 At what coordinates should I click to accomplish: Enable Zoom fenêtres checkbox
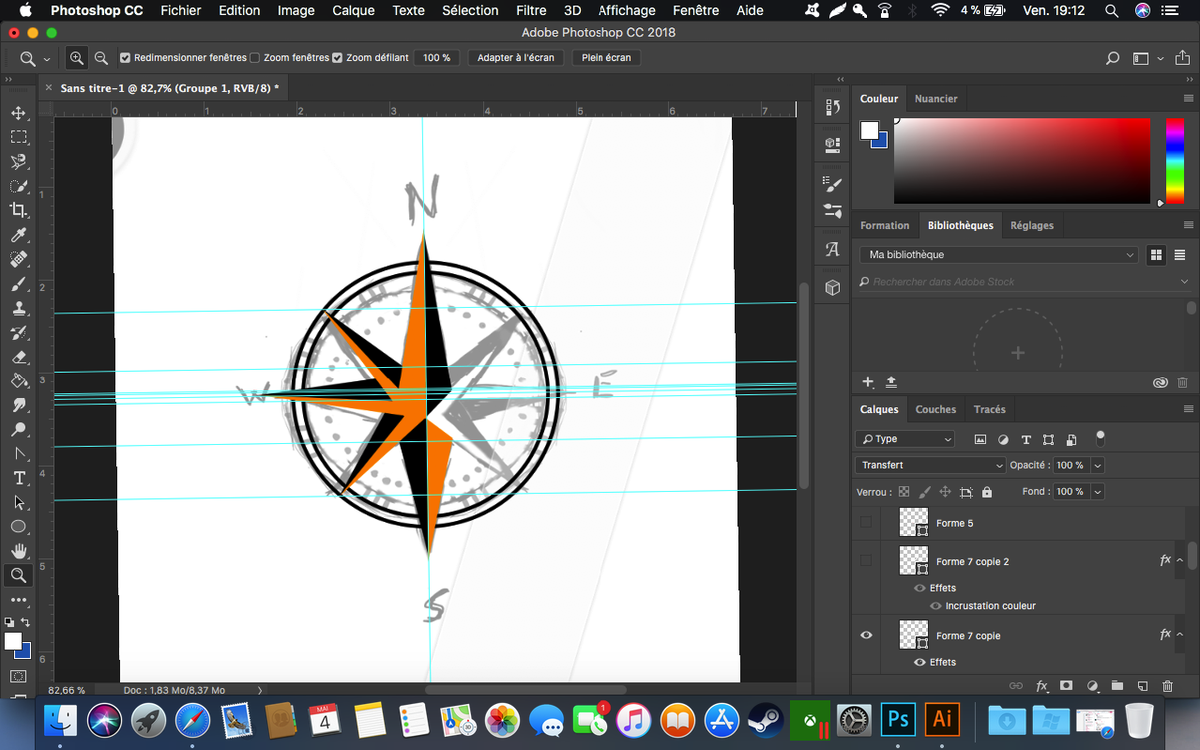coord(255,58)
